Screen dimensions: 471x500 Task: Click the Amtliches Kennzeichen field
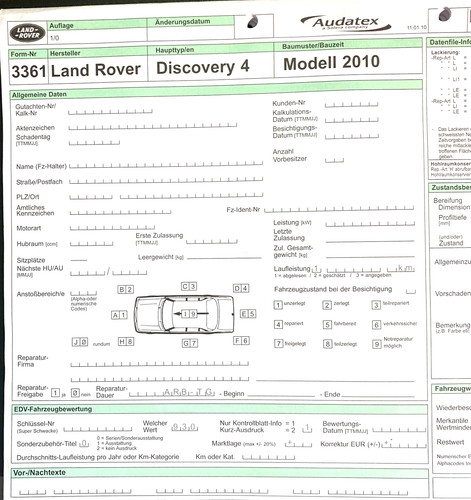(120, 212)
